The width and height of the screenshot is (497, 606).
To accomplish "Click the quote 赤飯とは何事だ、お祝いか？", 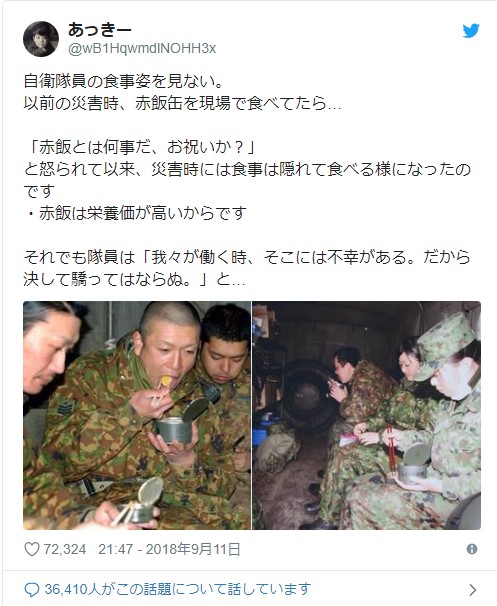I will point(143,147).
